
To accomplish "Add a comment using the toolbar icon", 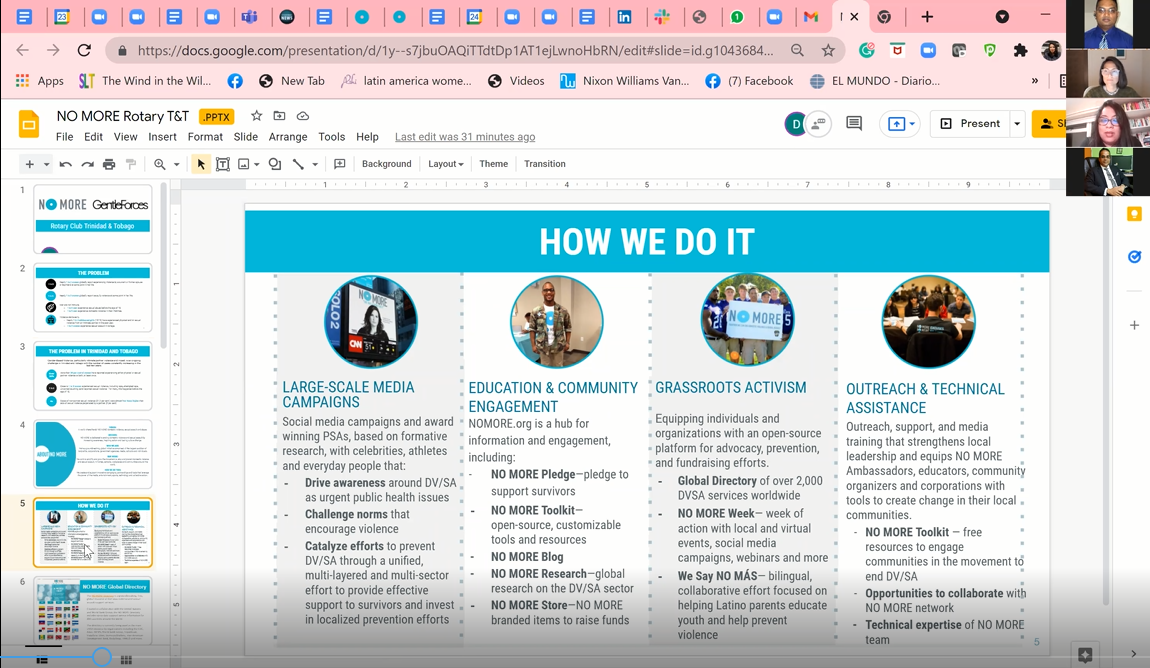I will tap(340, 164).
